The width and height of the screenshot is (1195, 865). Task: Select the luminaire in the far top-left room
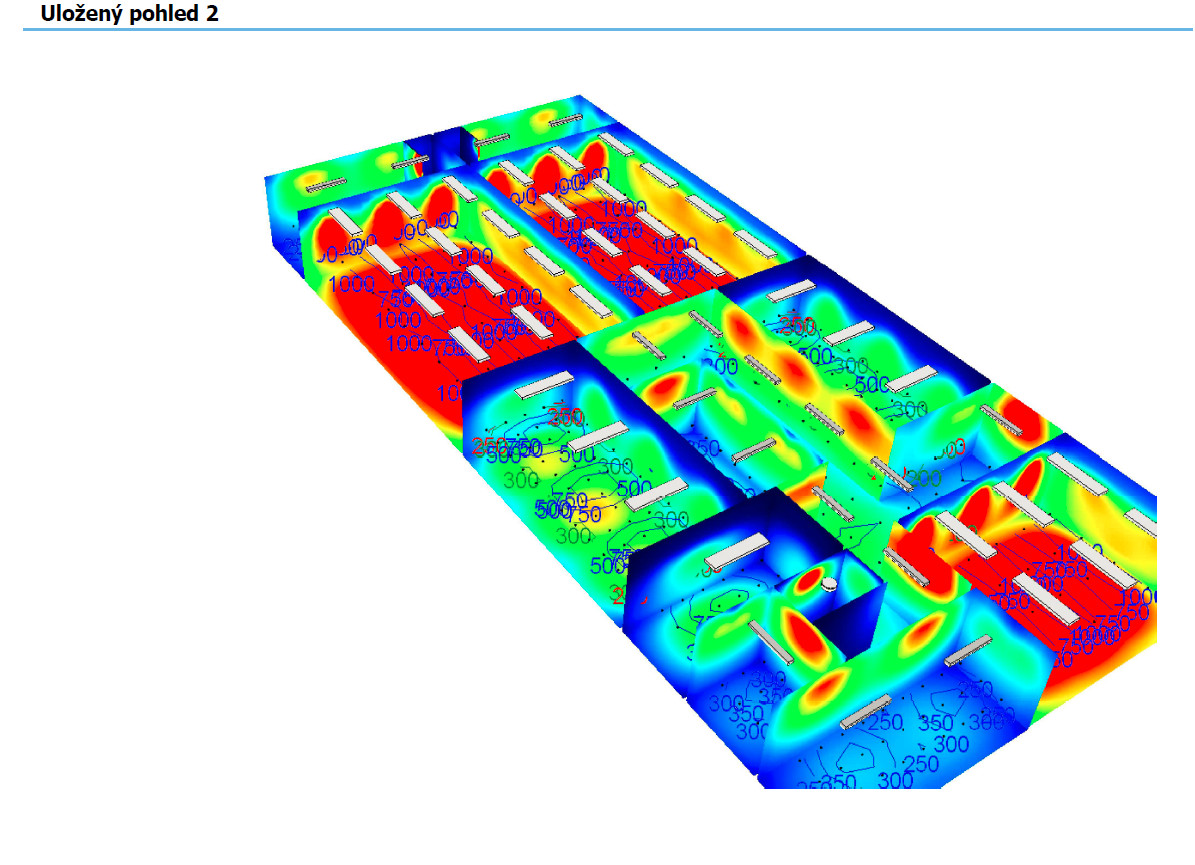click(x=326, y=184)
